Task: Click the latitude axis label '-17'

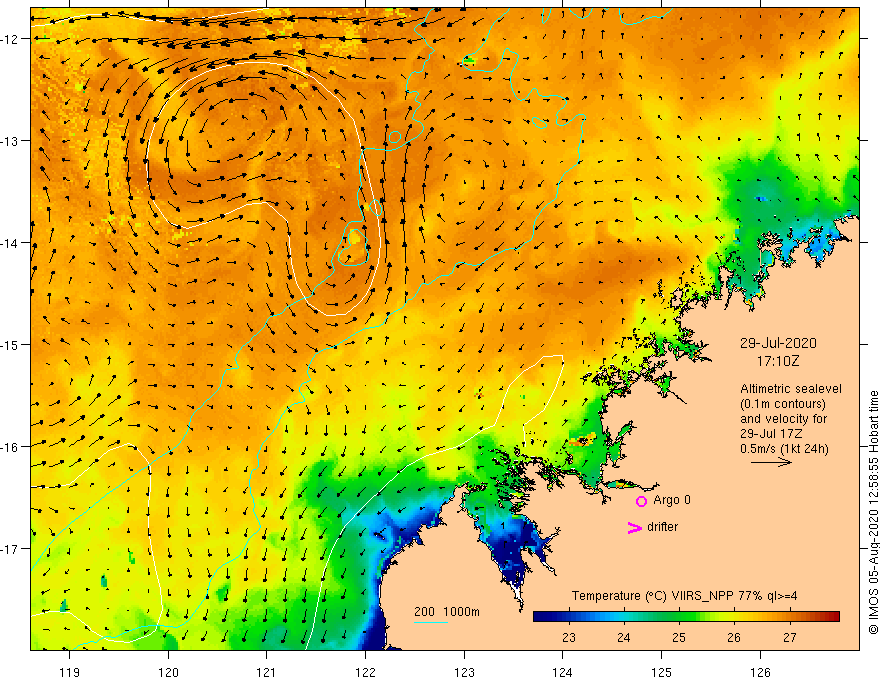Action: point(10,549)
